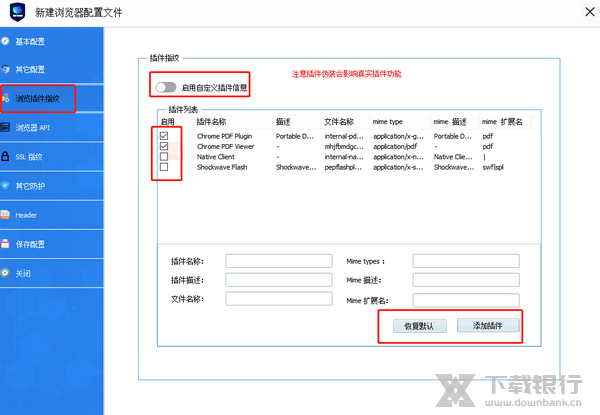Image resolution: width=600 pixels, height=415 pixels.
Task: Click the 添加插件 button
Action: pos(488,325)
